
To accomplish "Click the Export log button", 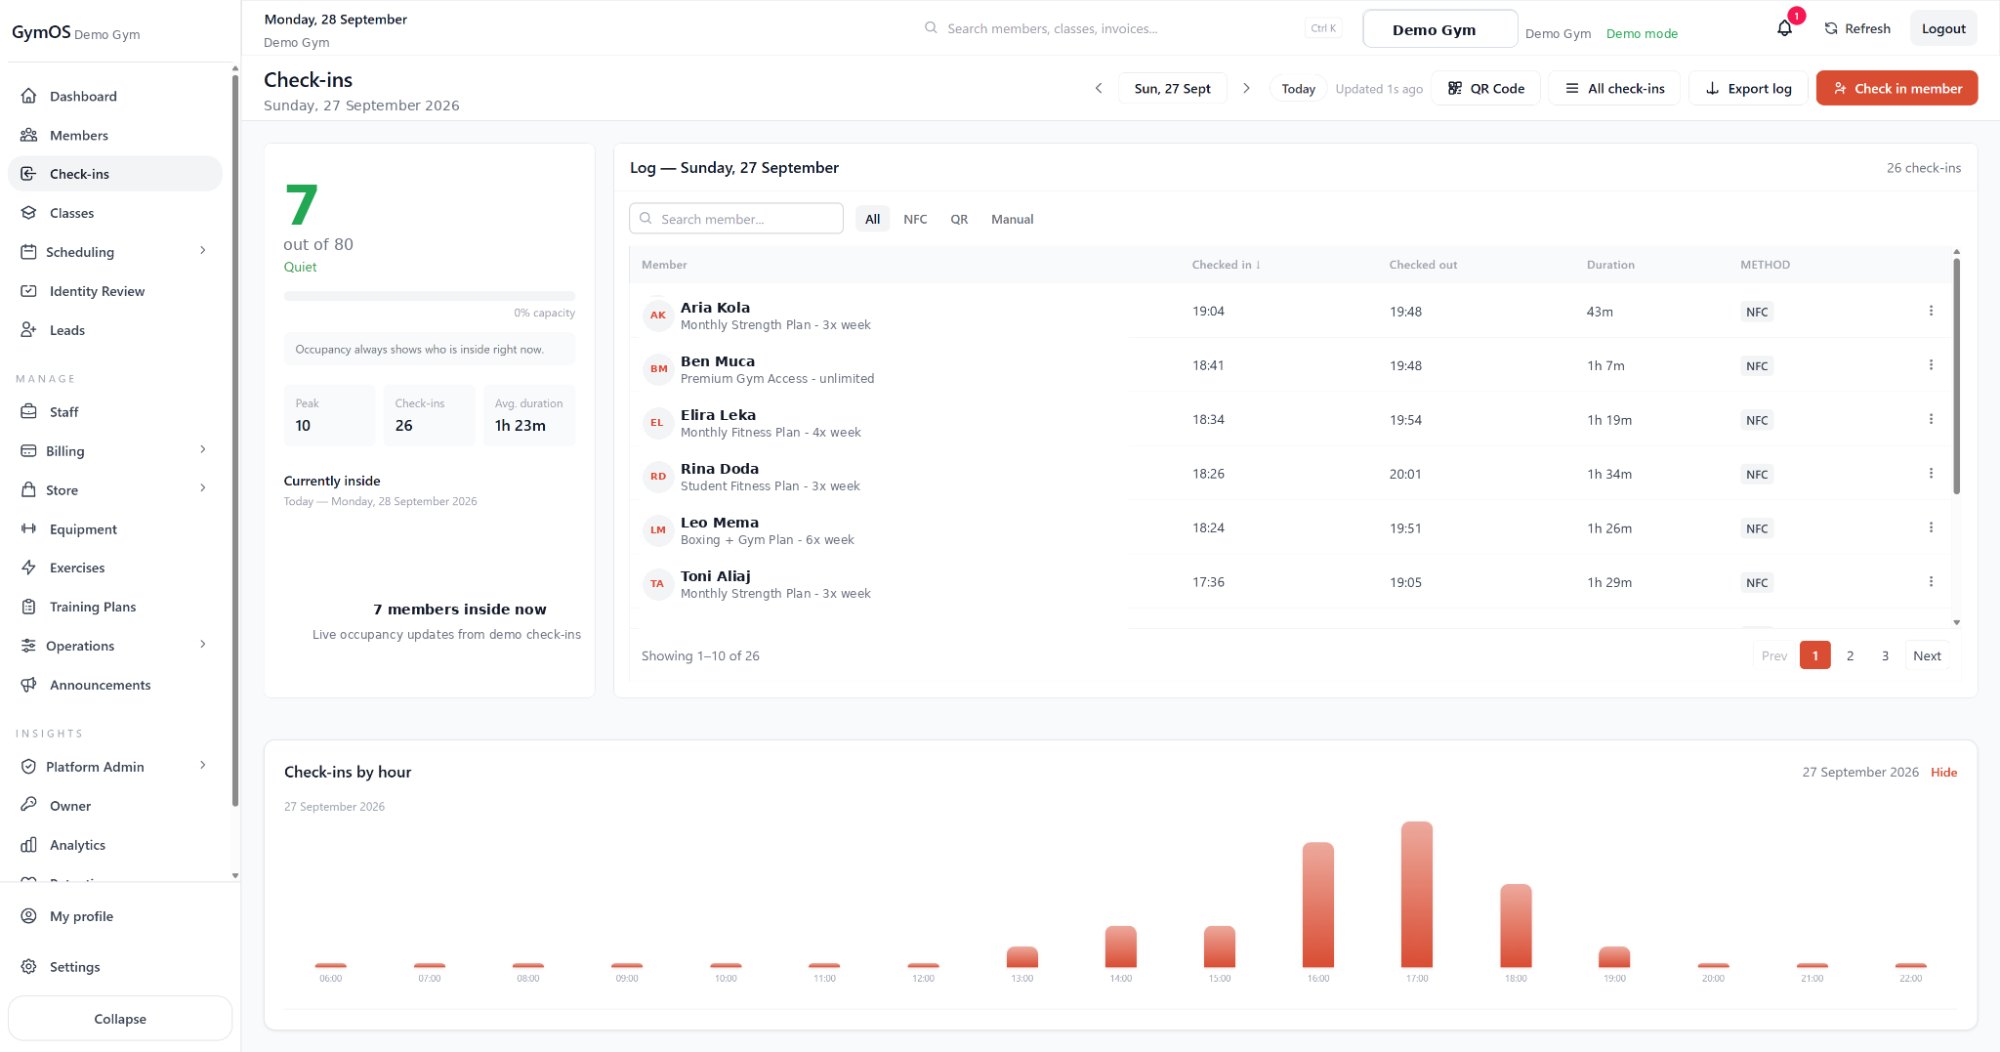I will (1748, 88).
